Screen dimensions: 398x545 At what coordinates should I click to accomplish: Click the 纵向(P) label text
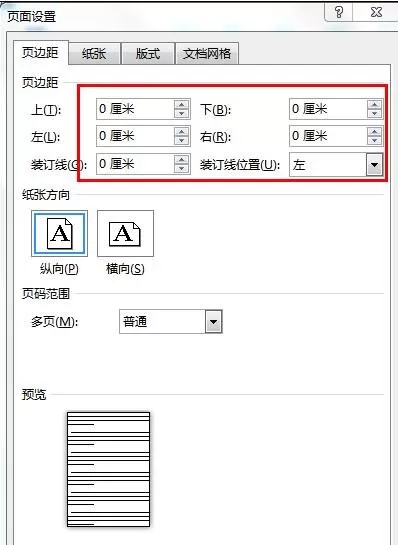click(59, 269)
